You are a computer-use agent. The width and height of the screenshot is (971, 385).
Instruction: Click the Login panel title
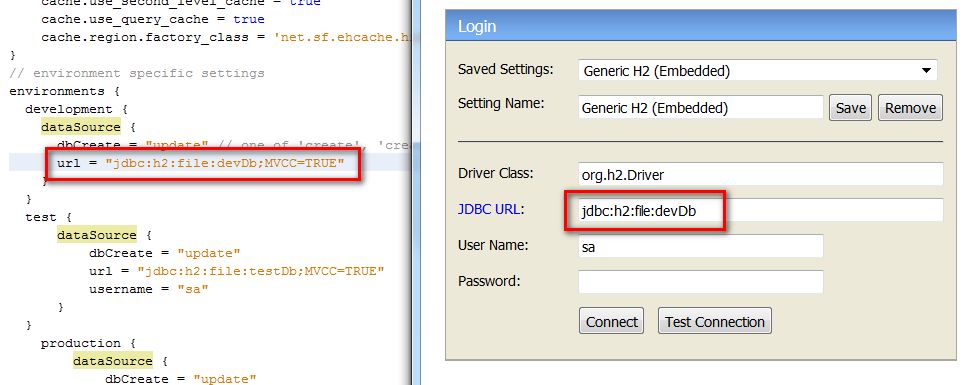477,27
